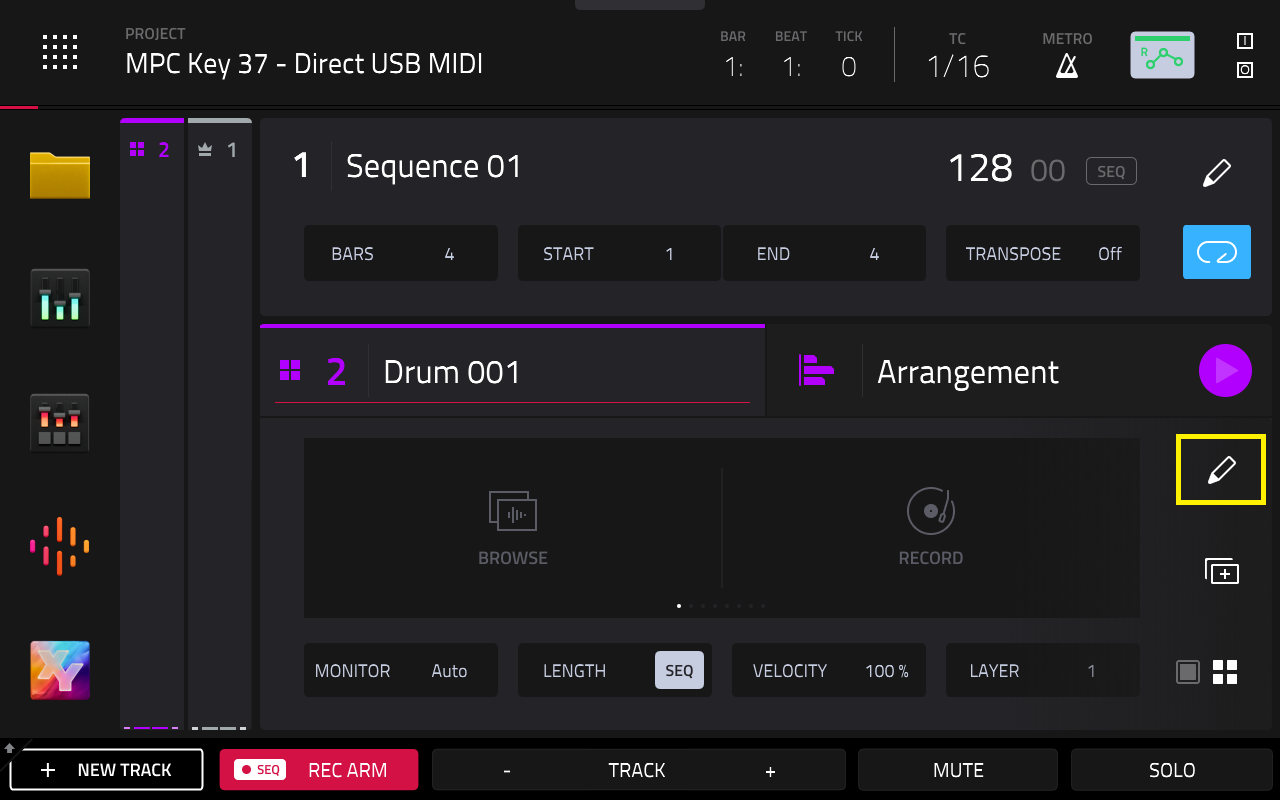This screenshot has height=800, width=1280.
Task: Click the top-right lower circle indicator
Action: click(x=1245, y=70)
